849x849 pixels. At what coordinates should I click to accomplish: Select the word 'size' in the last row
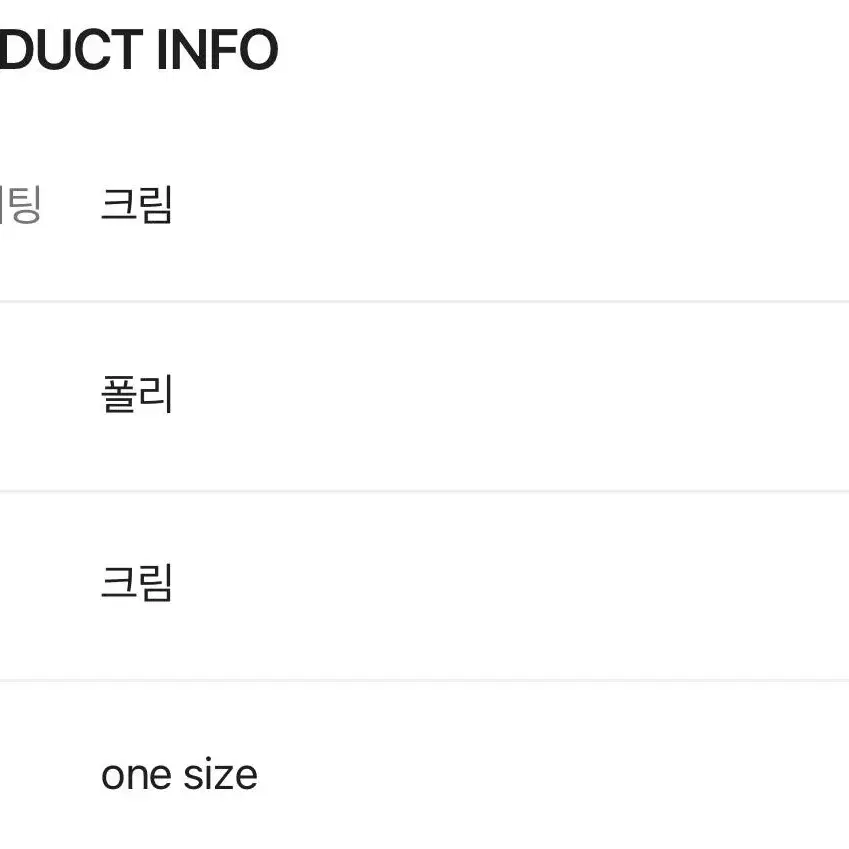(x=220, y=775)
